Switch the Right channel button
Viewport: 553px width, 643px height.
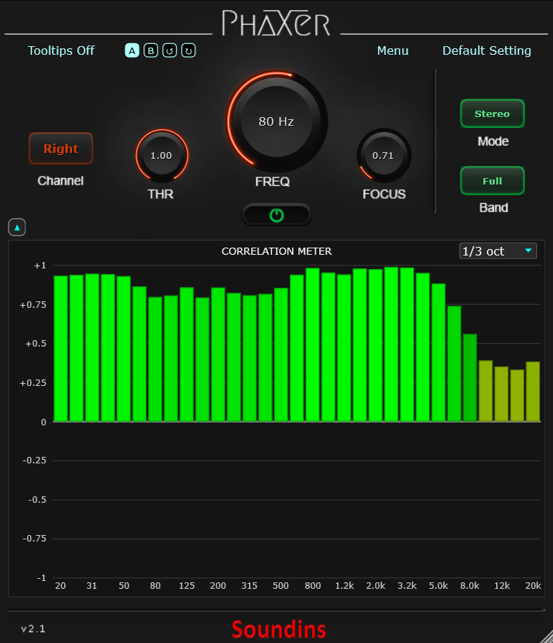click(x=61, y=148)
